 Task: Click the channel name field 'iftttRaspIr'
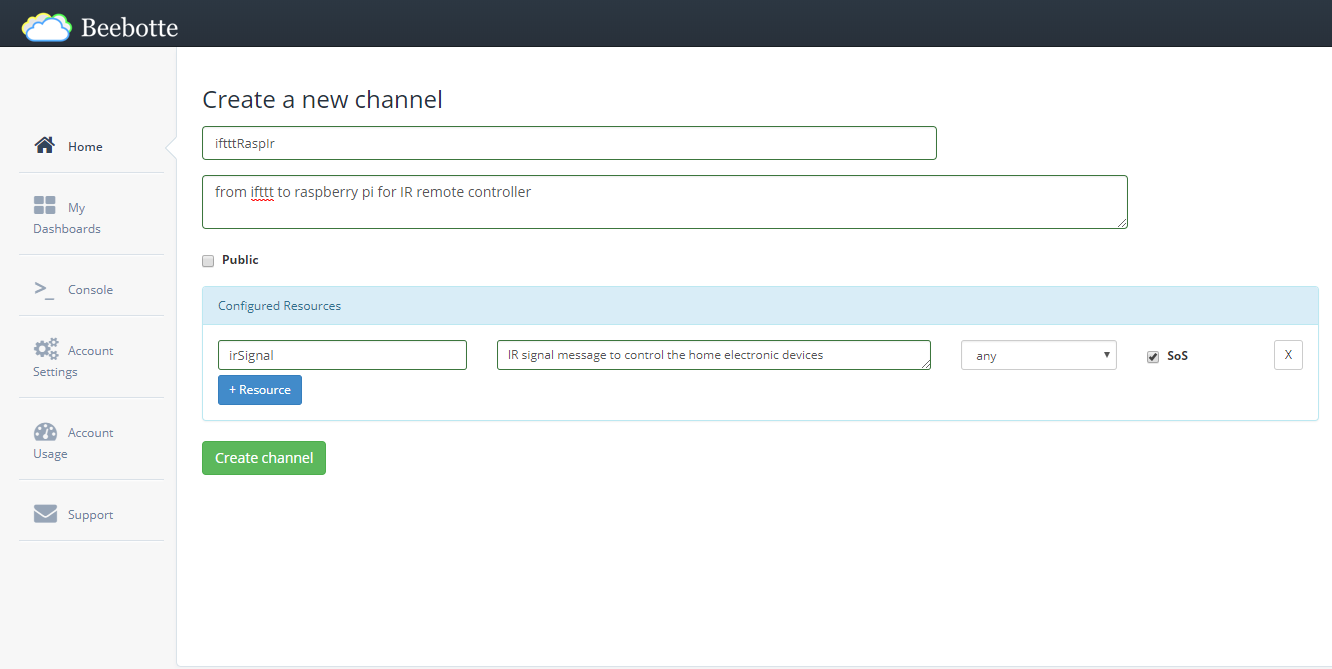(x=569, y=143)
